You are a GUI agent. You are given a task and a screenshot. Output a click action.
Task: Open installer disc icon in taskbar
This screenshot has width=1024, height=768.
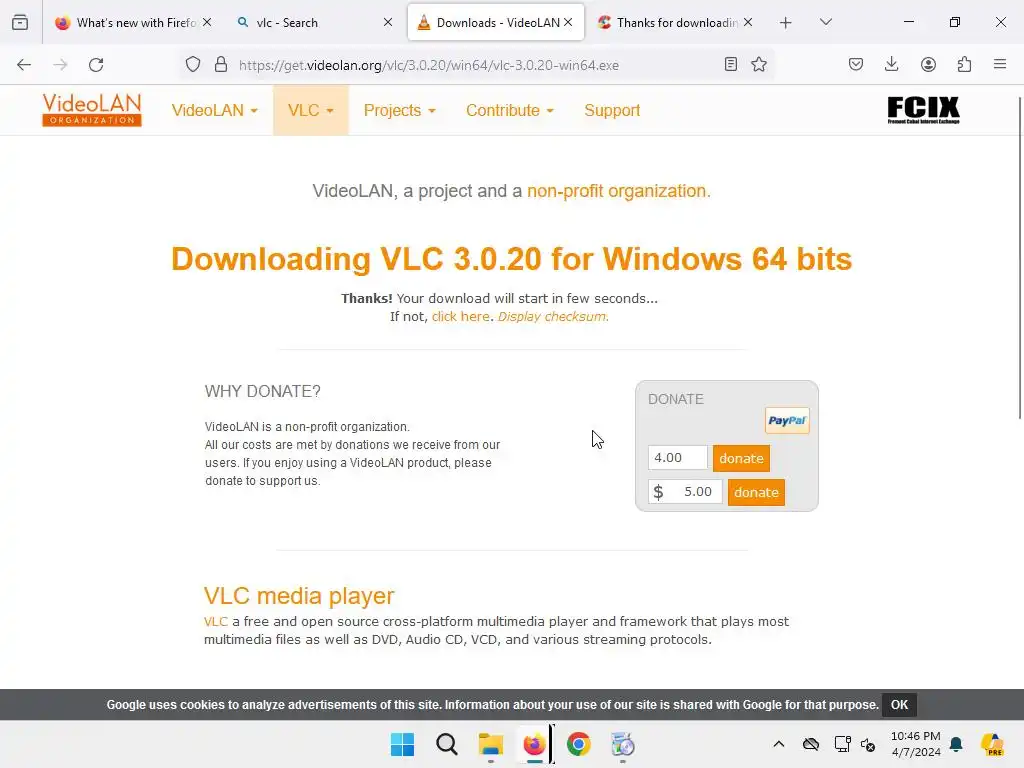pyautogui.click(x=622, y=744)
